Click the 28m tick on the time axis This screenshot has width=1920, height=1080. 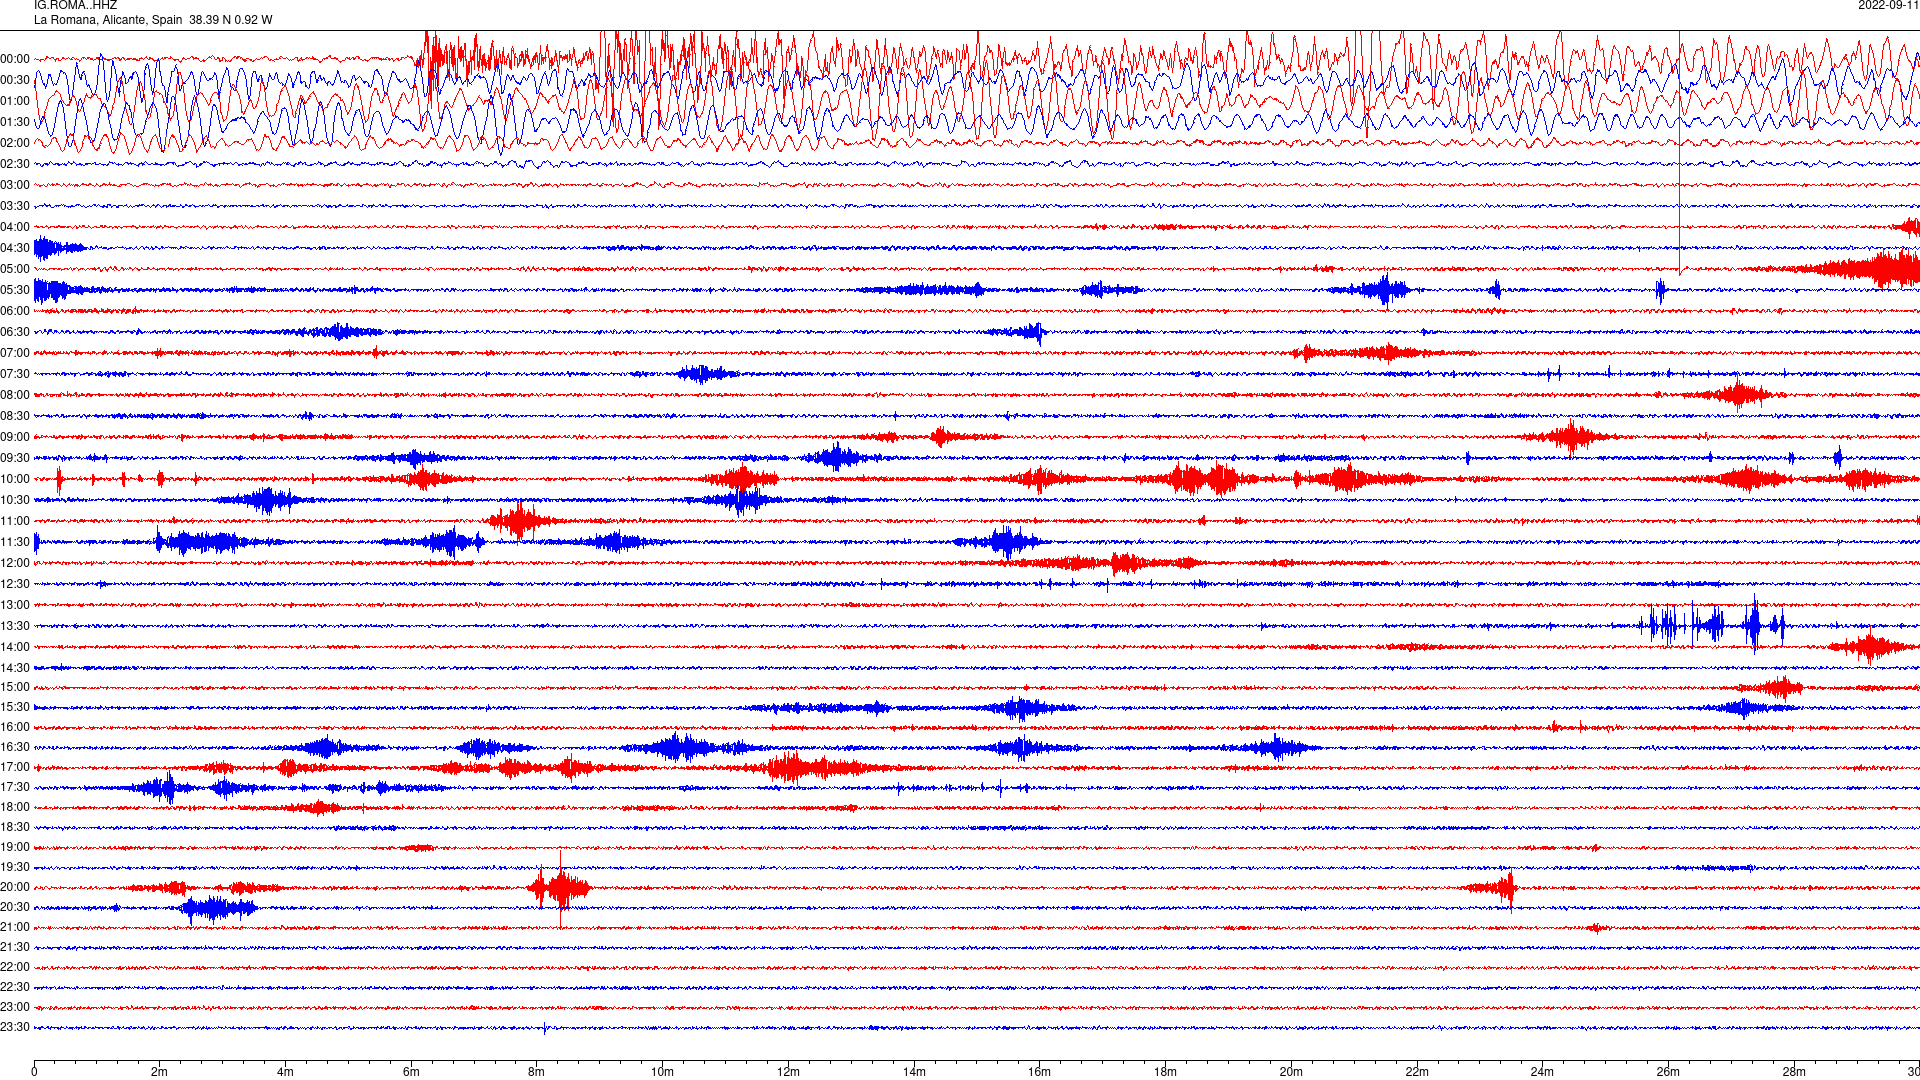1794,1072
